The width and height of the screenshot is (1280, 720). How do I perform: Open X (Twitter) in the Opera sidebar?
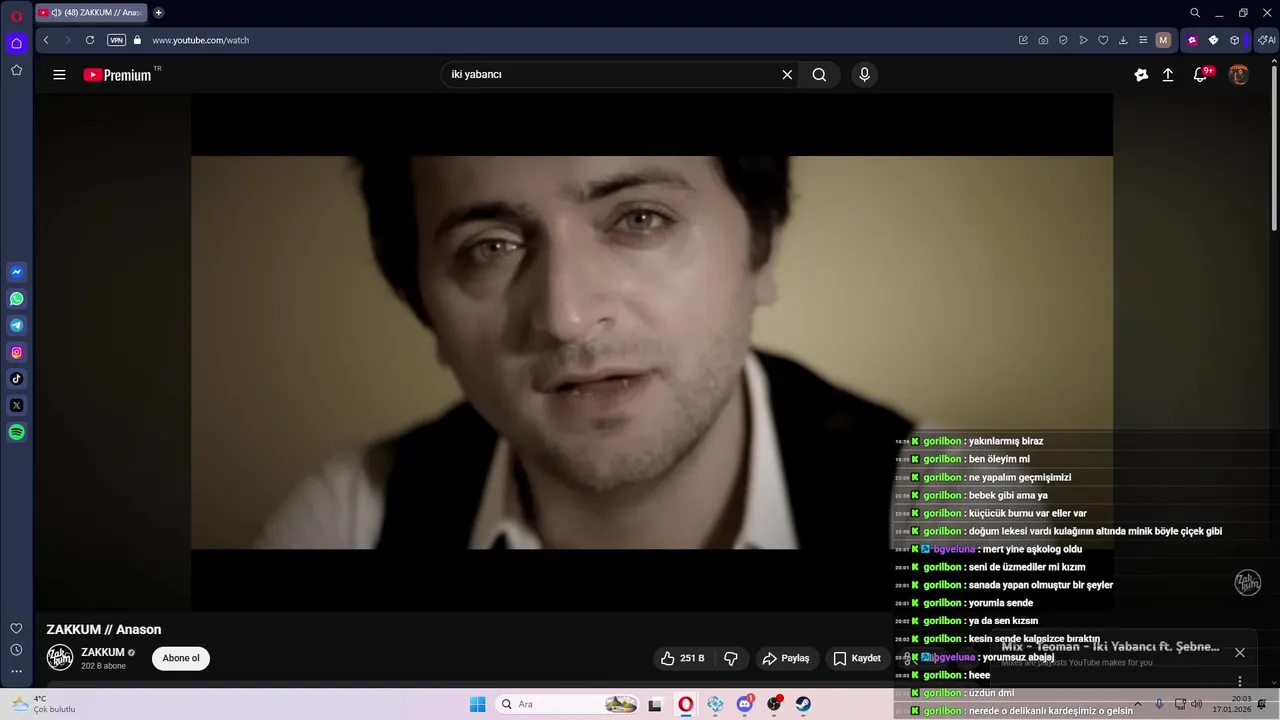point(17,406)
